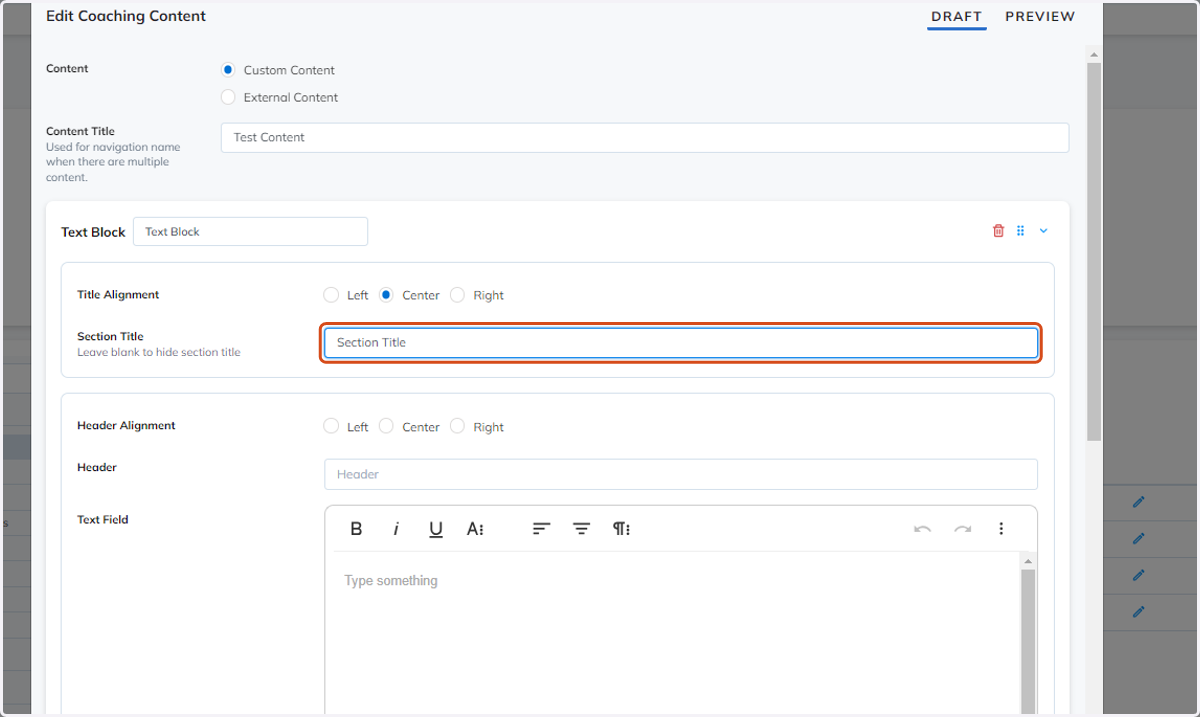Set Title Alignment to Center
This screenshot has width=1200, height=717.
(x=386, y=295)
